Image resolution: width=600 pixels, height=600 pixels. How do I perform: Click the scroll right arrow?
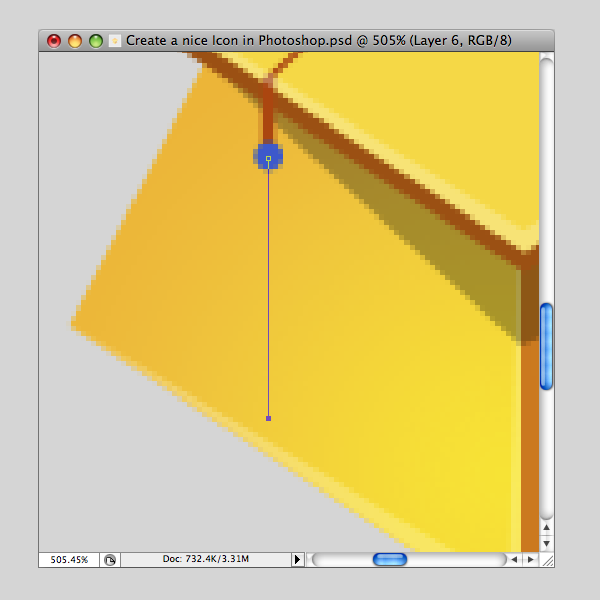tap(530, 559)
